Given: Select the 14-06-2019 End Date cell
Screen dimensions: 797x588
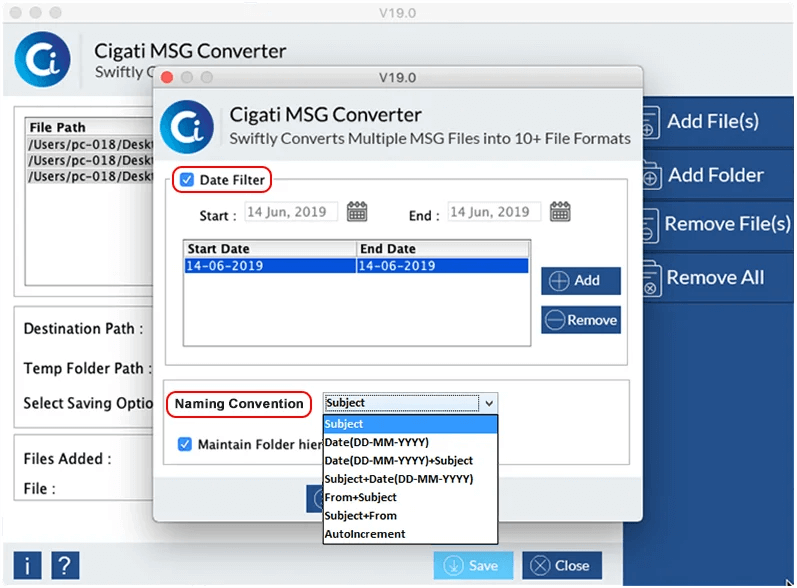Looking at the screenshot, I should [x=442, y=265].
